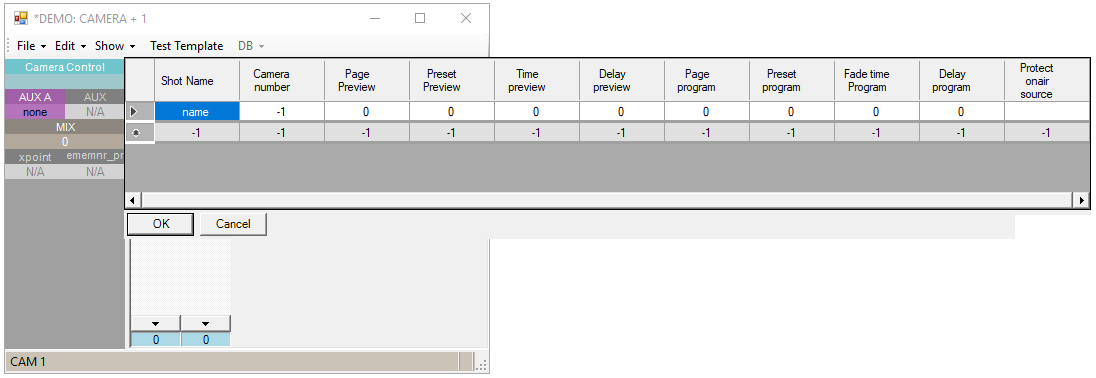This screenshot has height=378, width=1096.
Task: Click Test Template in menu bar
Action: 187,46
